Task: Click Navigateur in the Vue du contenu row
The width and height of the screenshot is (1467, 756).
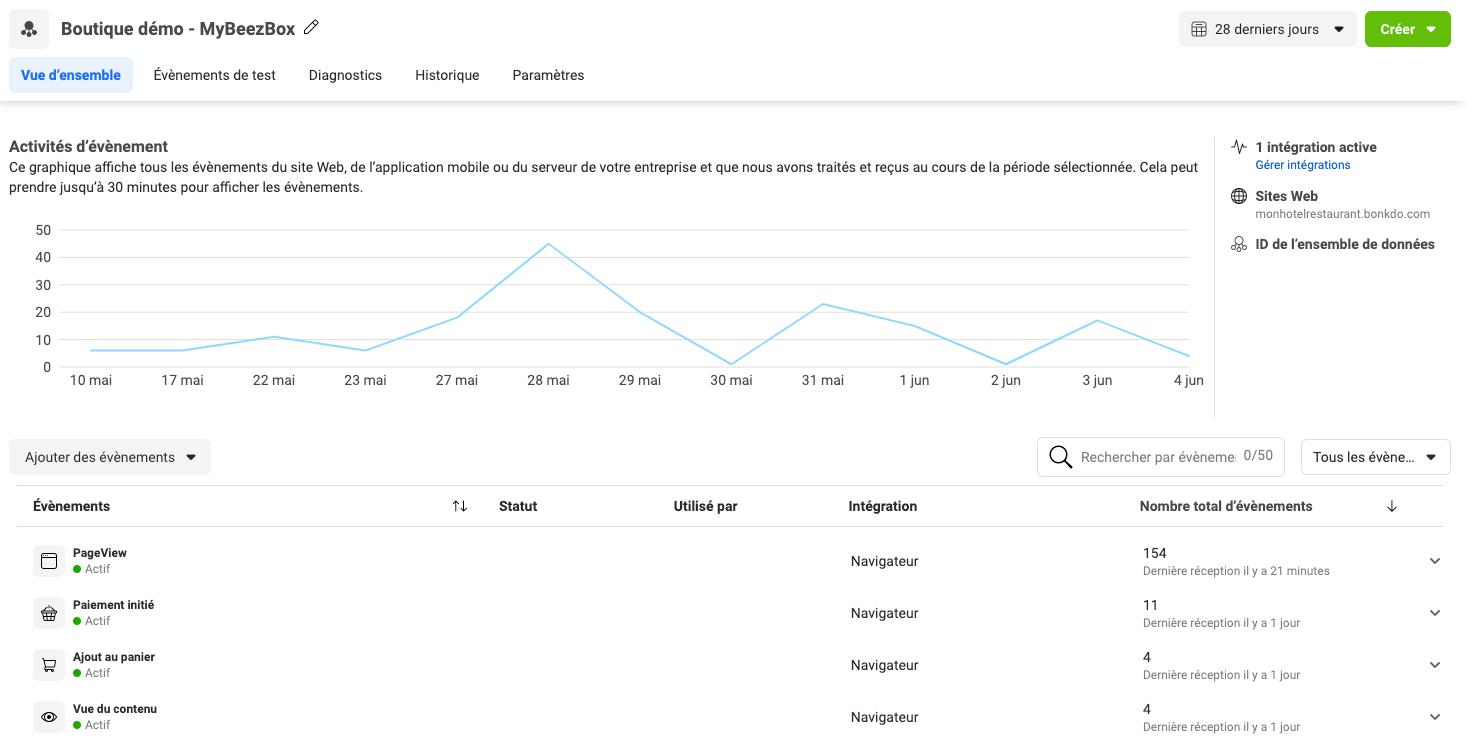Action: (x=885, y=717)
